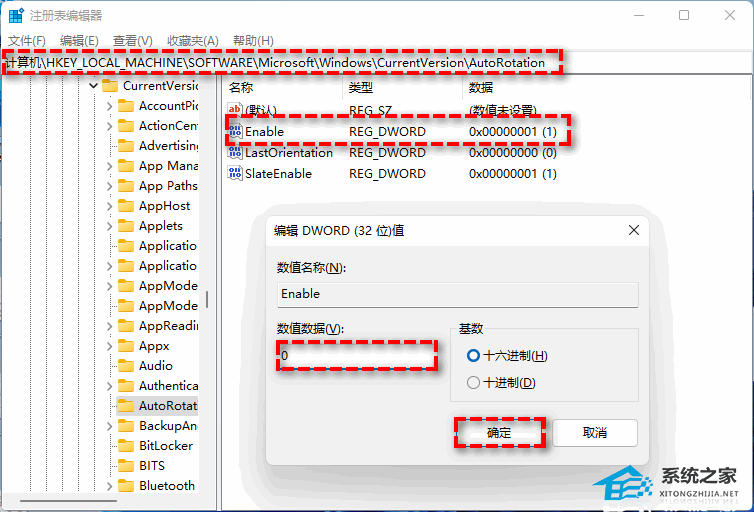Click the Authentica folder icon
This screenshot has width=754, height=512.
(126, 386)
